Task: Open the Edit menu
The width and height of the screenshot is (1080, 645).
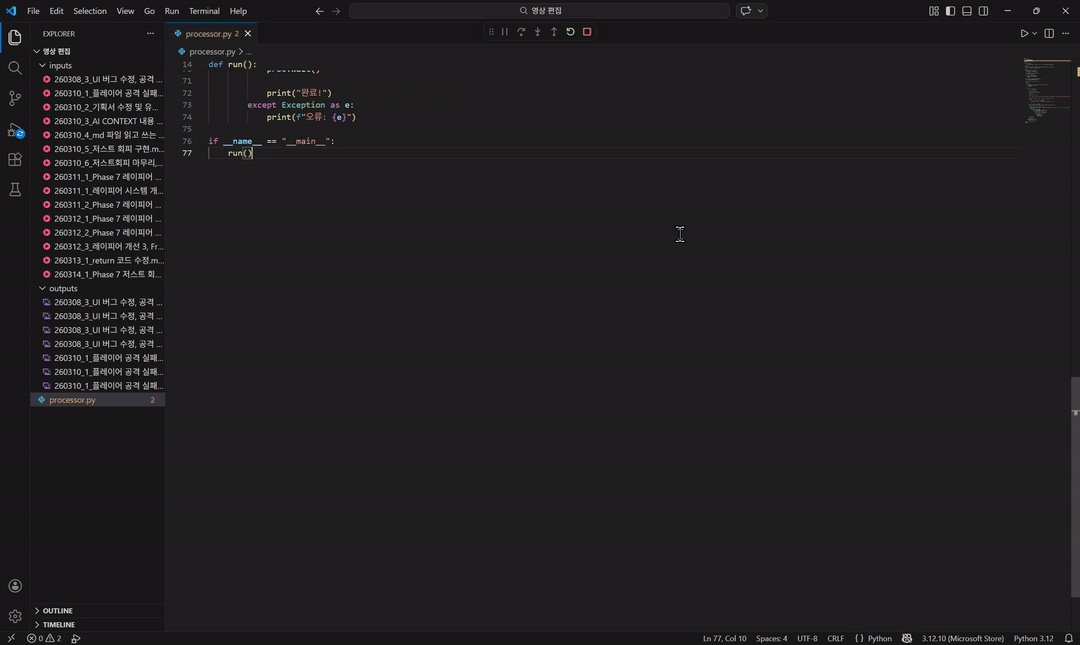Action: [x=56, y=11]
